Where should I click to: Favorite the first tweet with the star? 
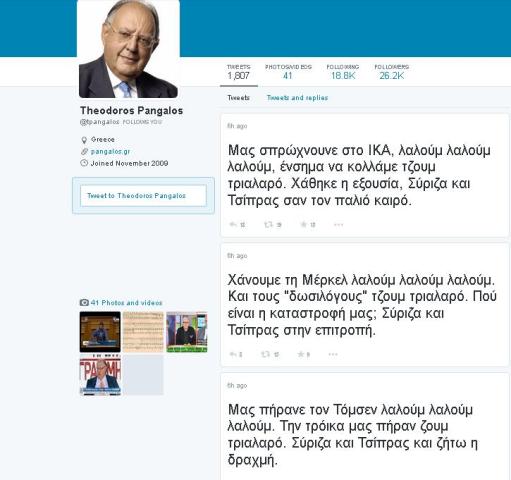coord(303,224)
